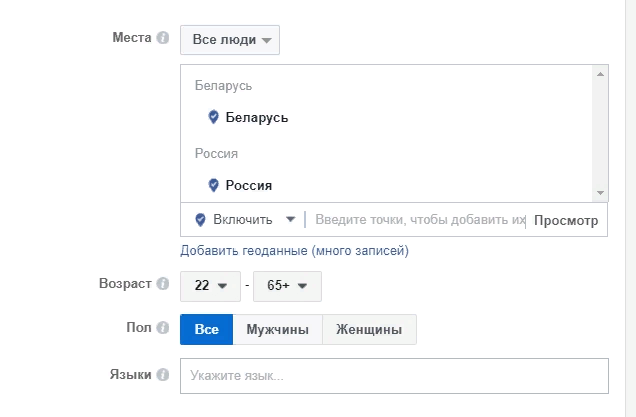
Task: Select Мужчины gender option
Action: point(277,329)
